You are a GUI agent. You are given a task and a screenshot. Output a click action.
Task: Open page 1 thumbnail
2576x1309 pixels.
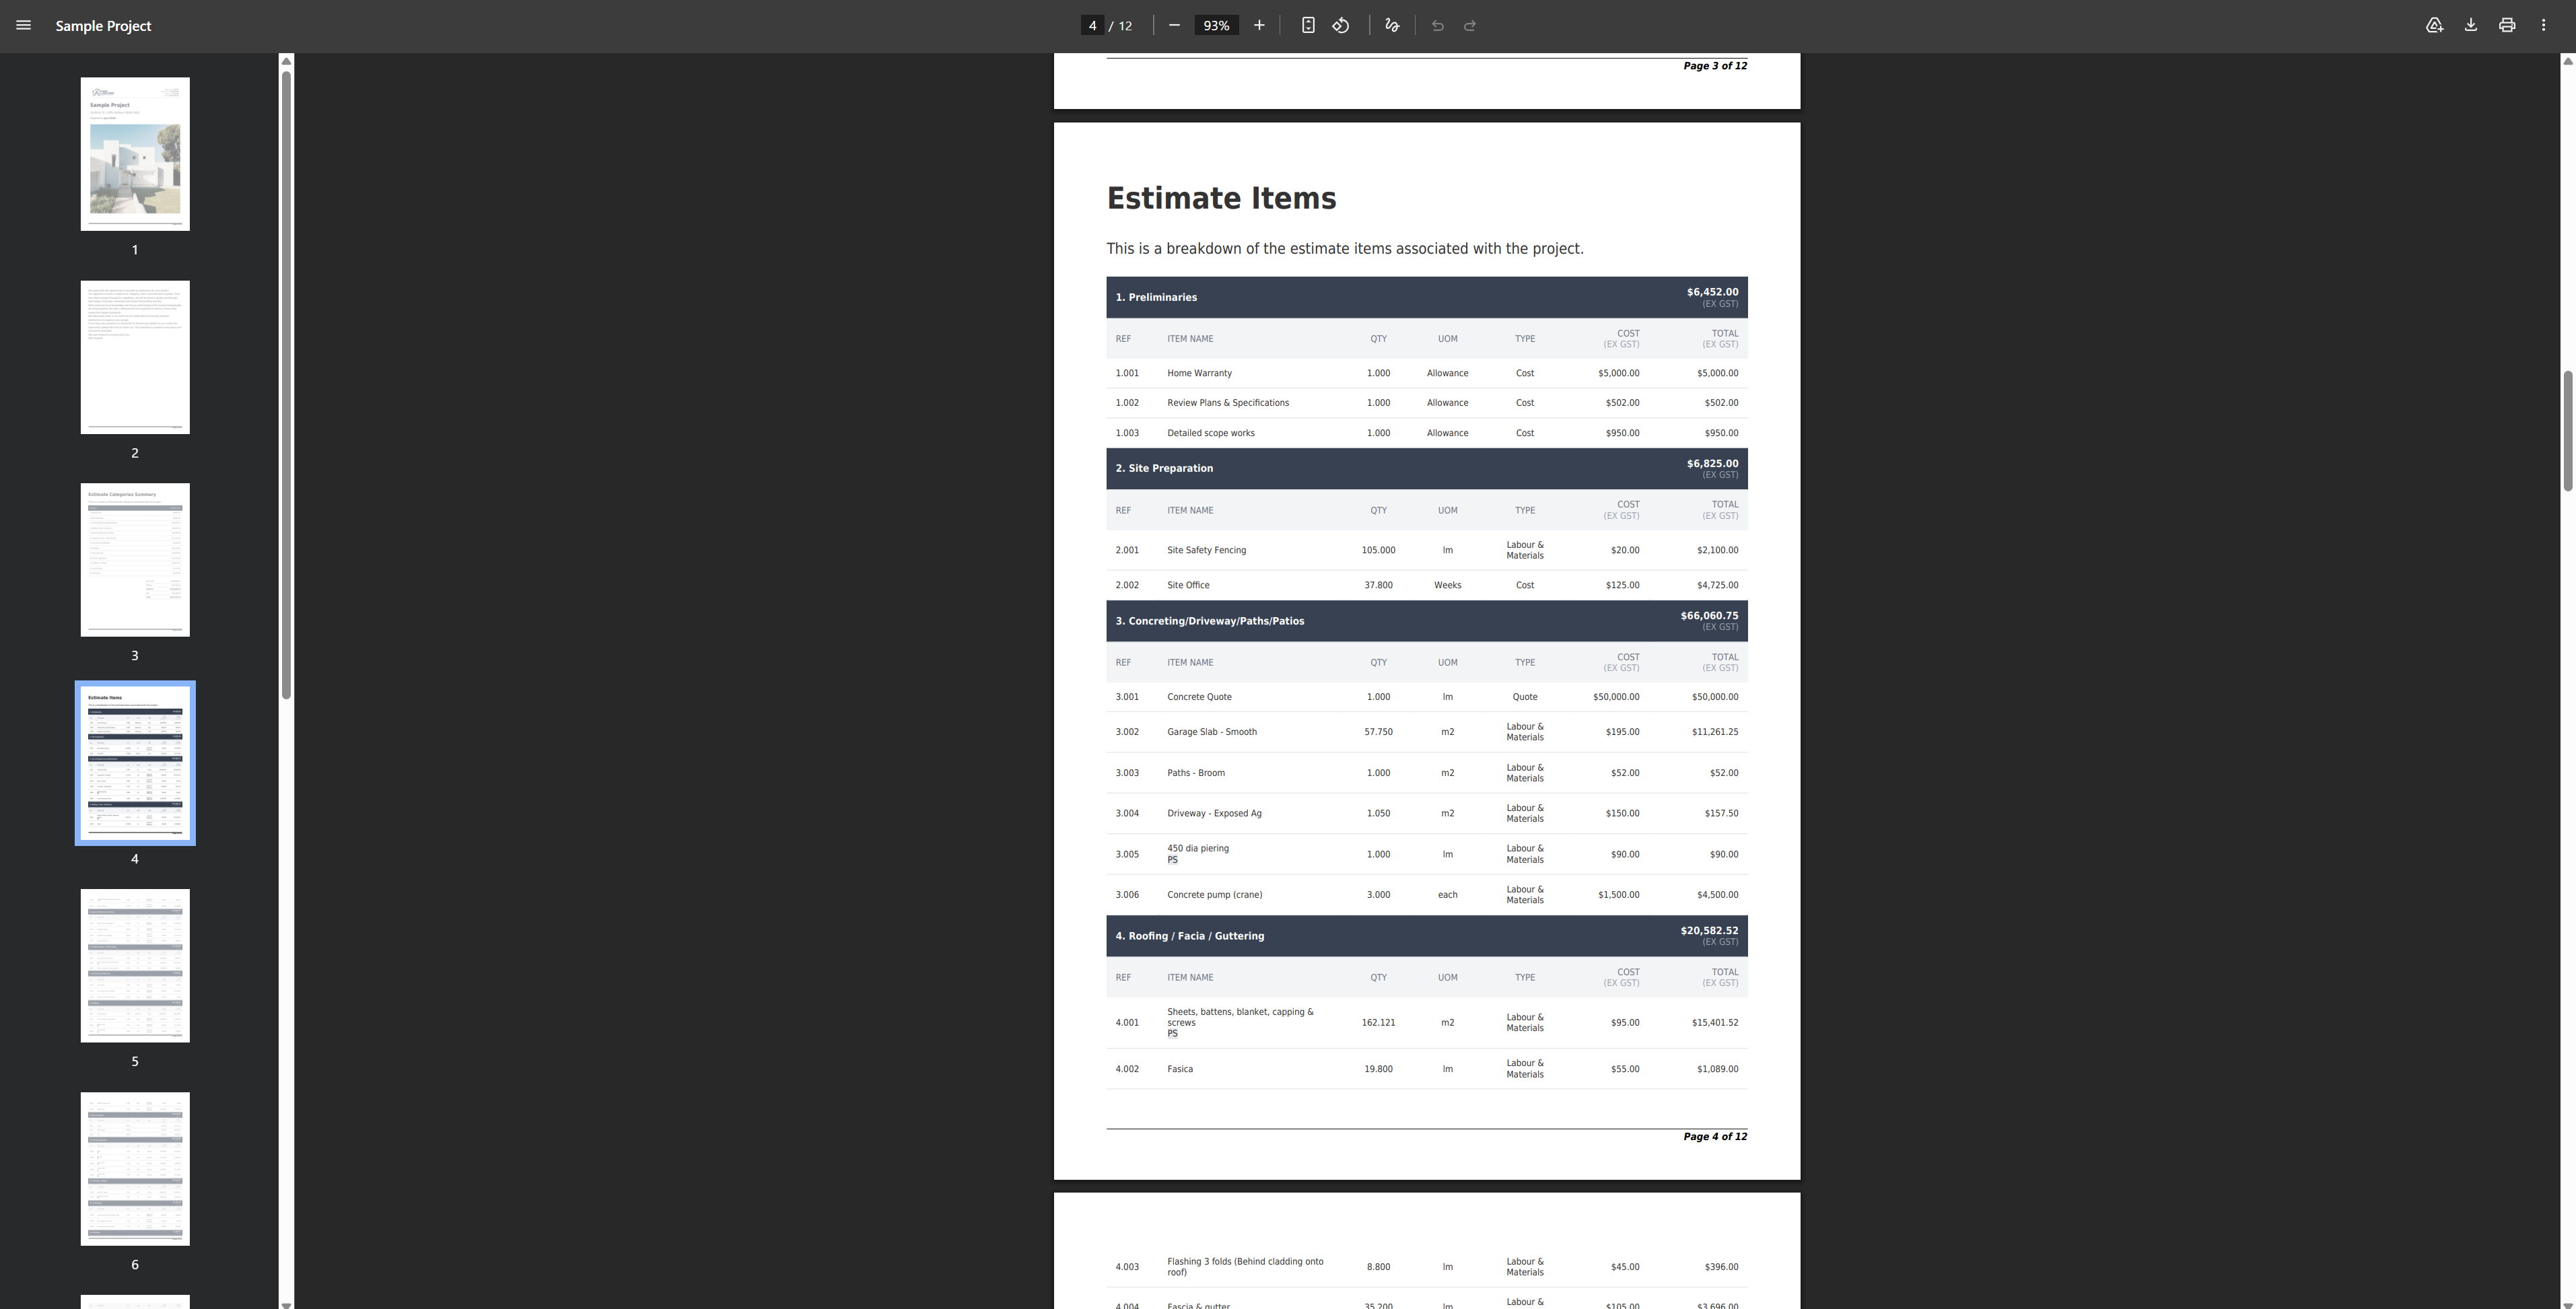135,154
